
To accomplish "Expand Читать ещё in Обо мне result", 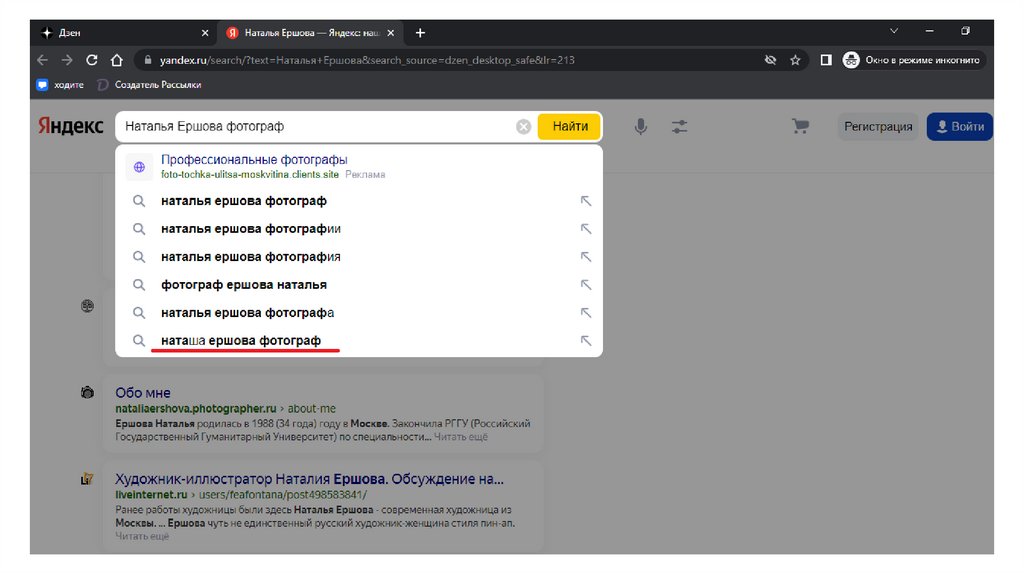I will 460,437.
